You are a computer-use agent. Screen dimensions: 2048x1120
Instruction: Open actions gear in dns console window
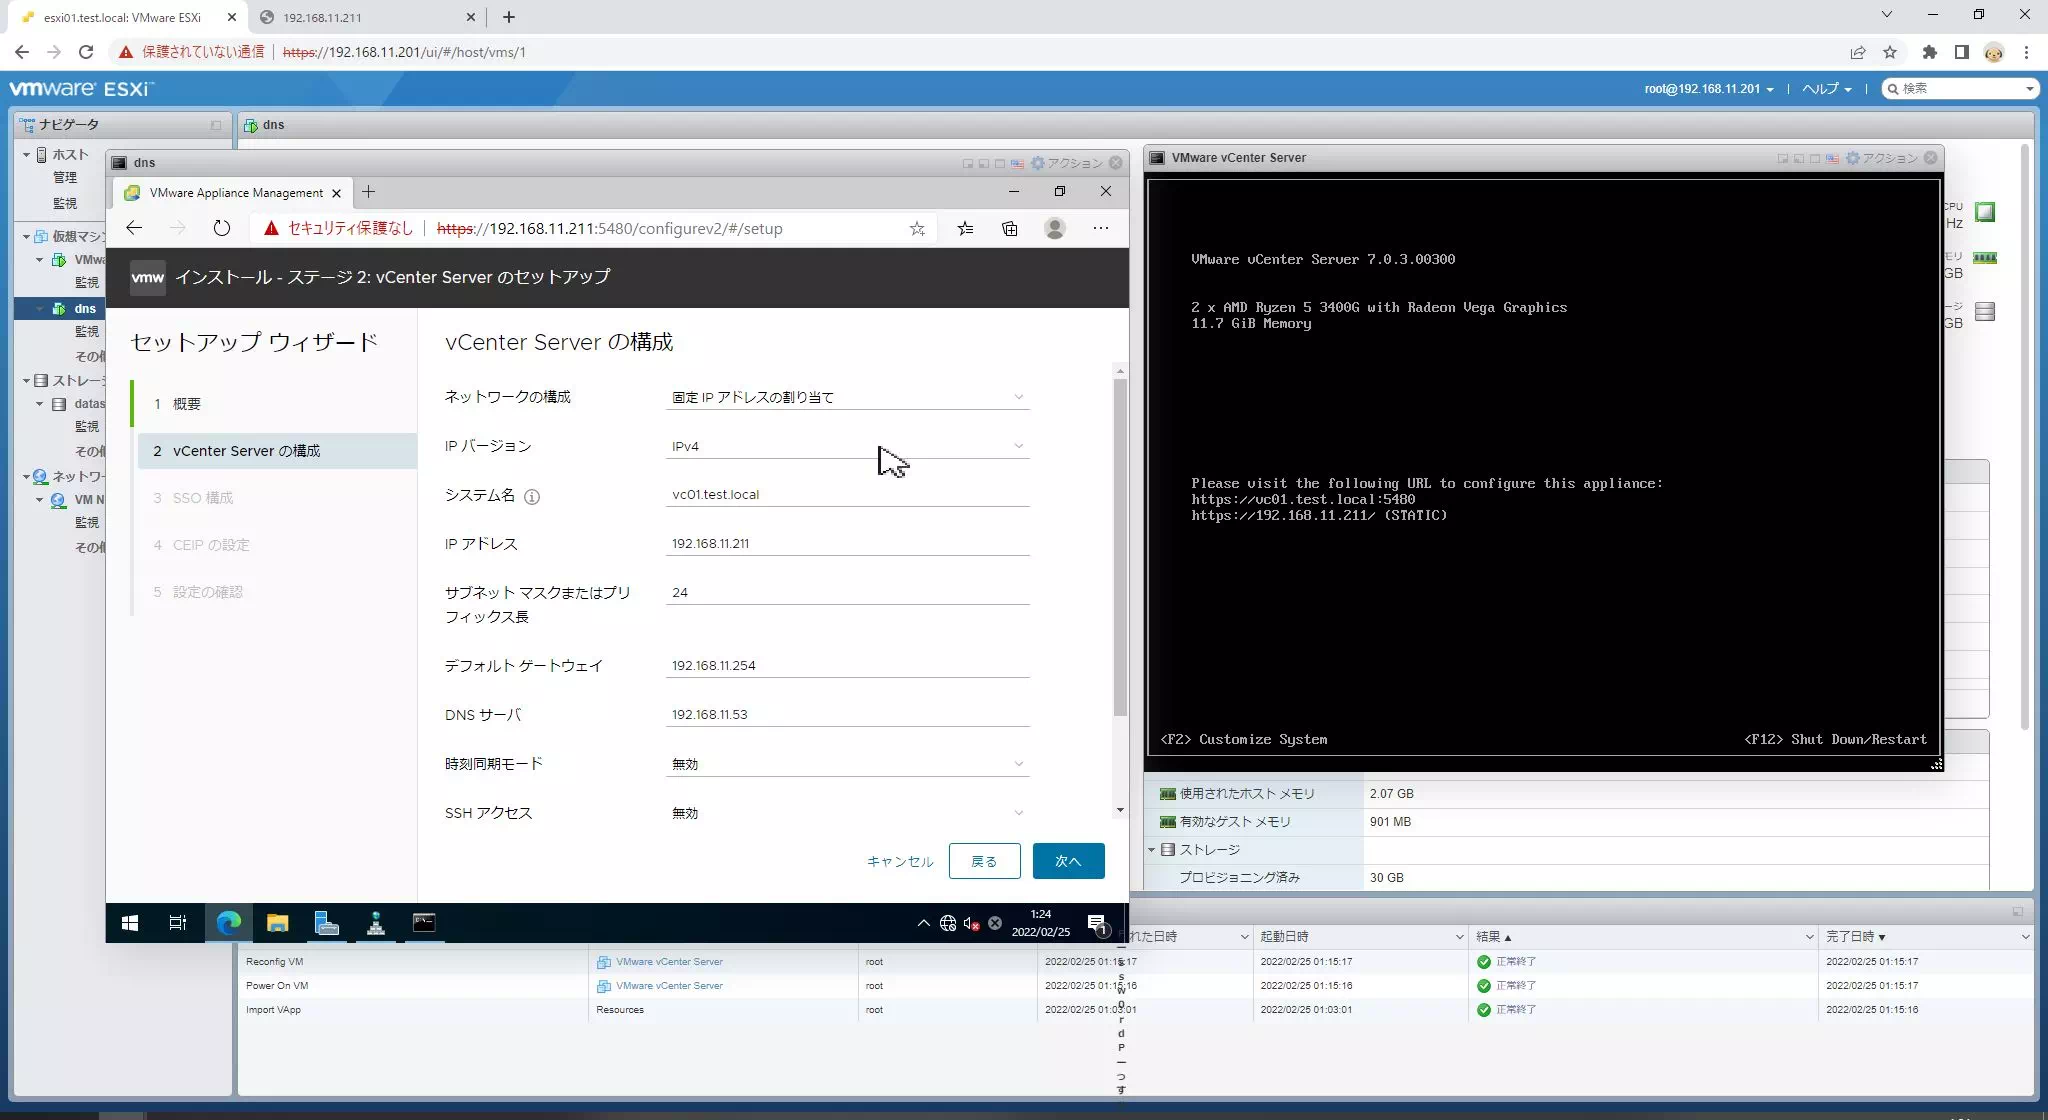tap(1066, 163)
